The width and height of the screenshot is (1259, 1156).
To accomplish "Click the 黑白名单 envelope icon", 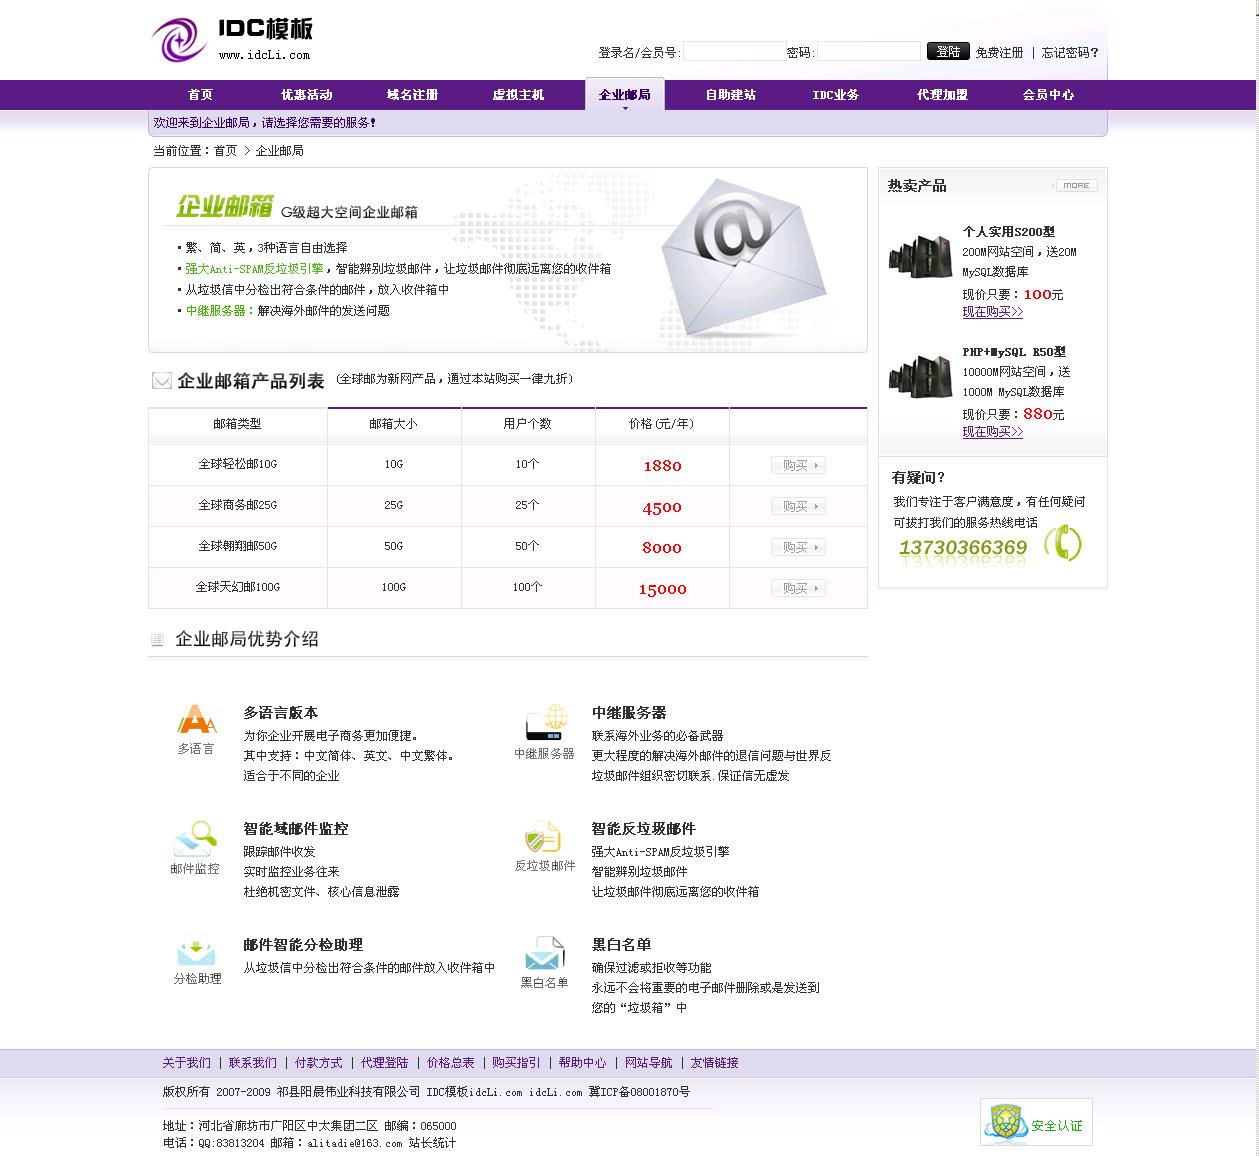I will point(544,954).
